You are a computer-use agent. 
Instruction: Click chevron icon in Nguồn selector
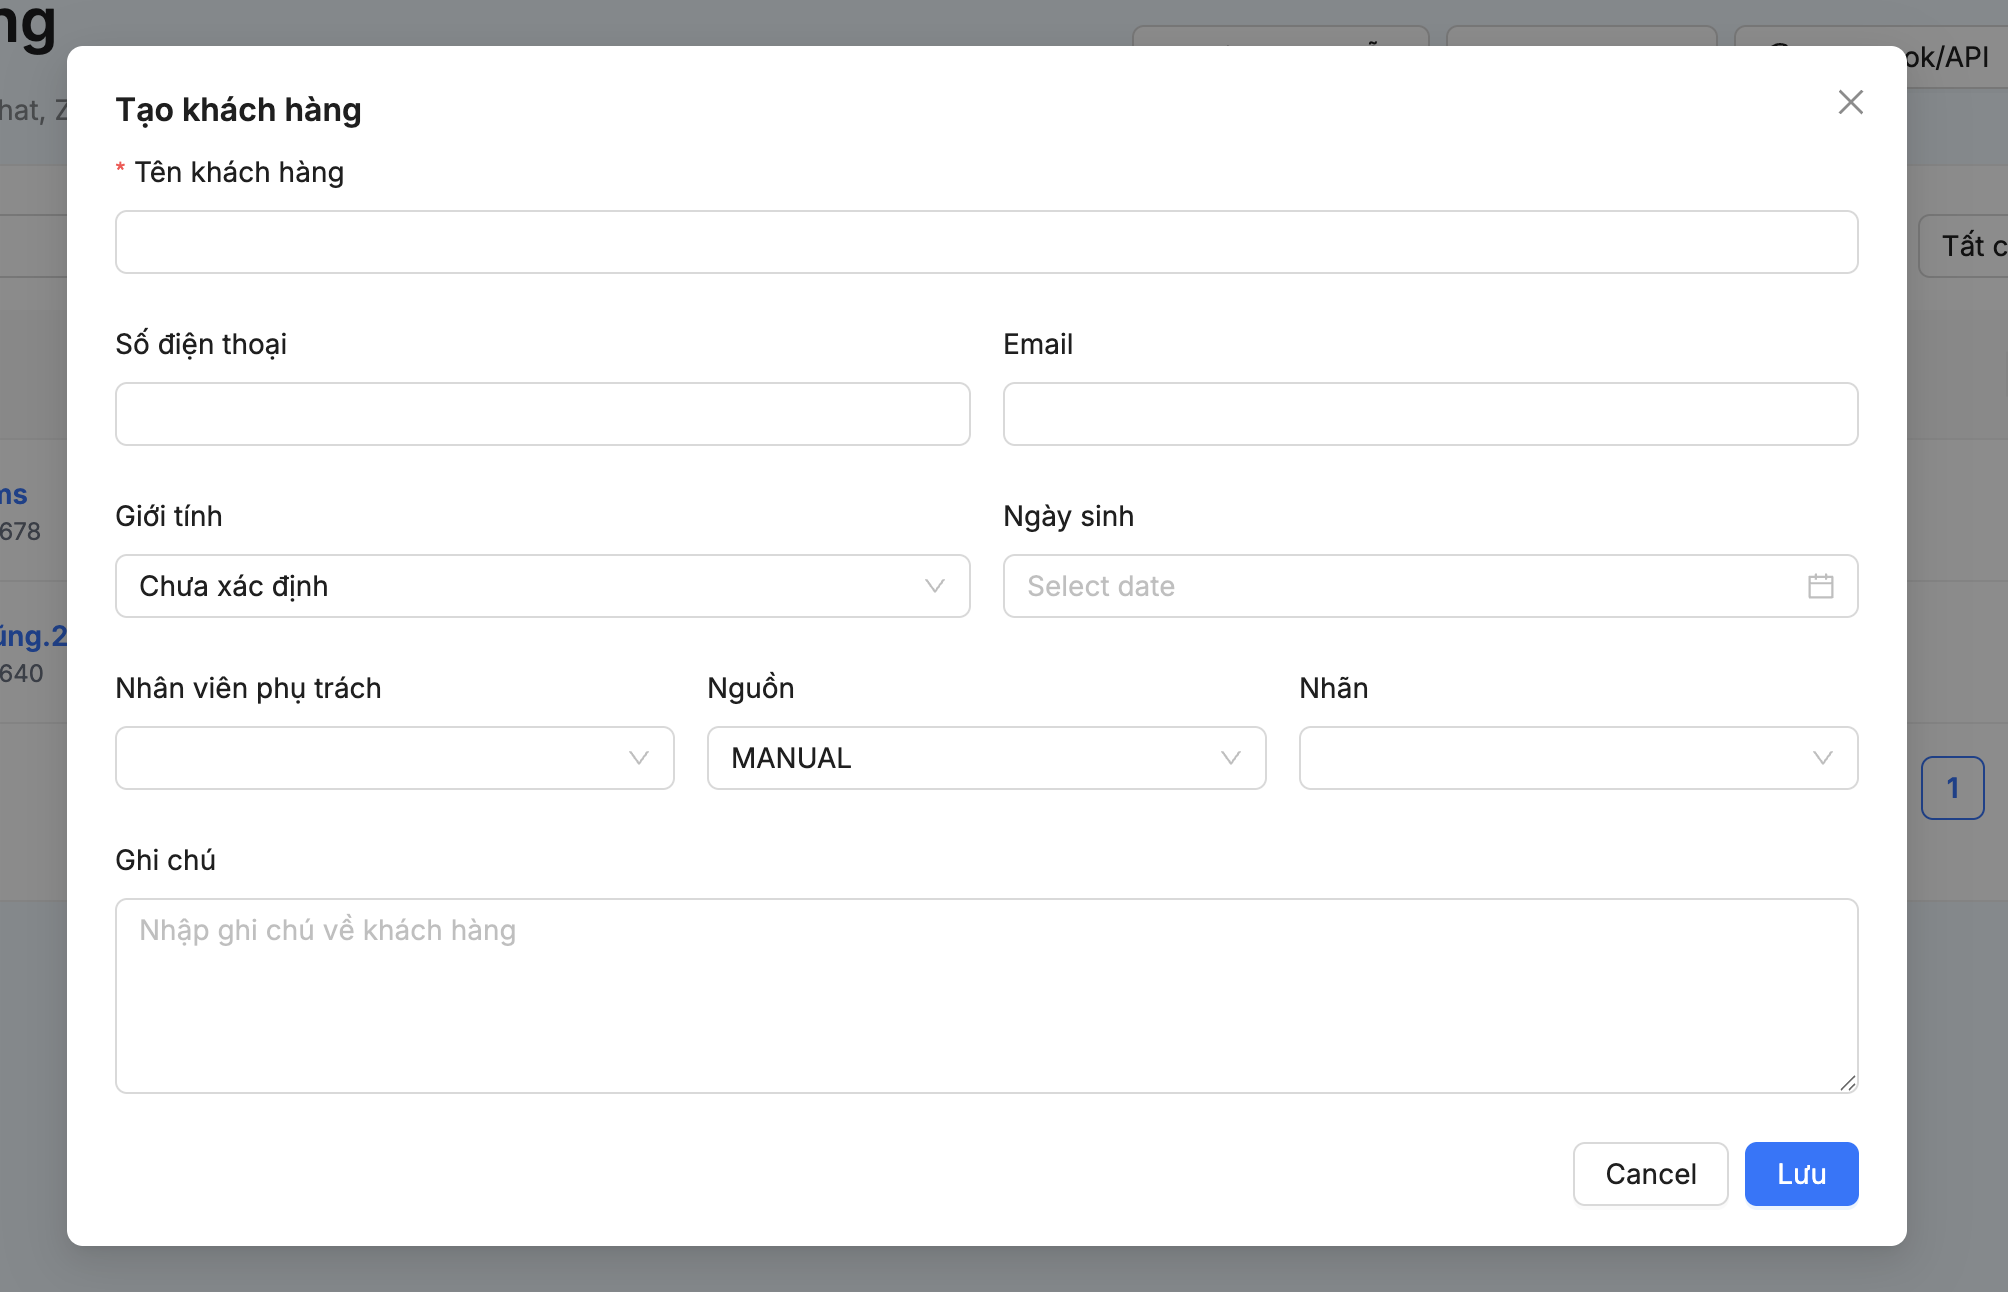pyautogui.click(x=1230, y=758)
